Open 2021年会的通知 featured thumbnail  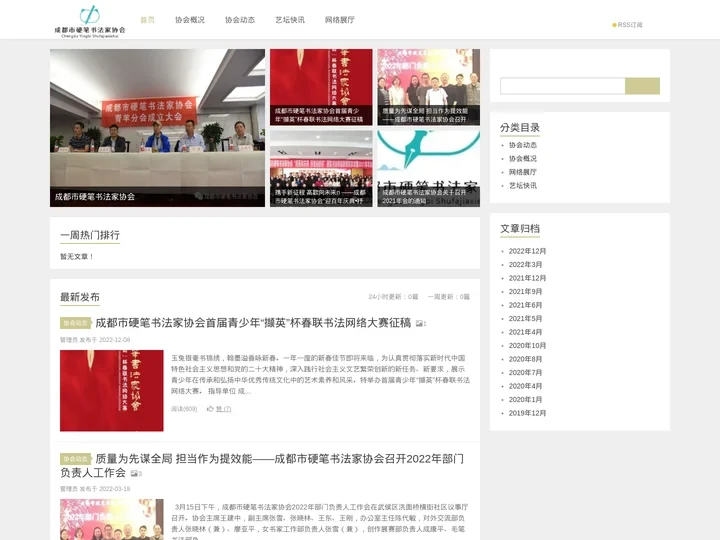[428, 169]
